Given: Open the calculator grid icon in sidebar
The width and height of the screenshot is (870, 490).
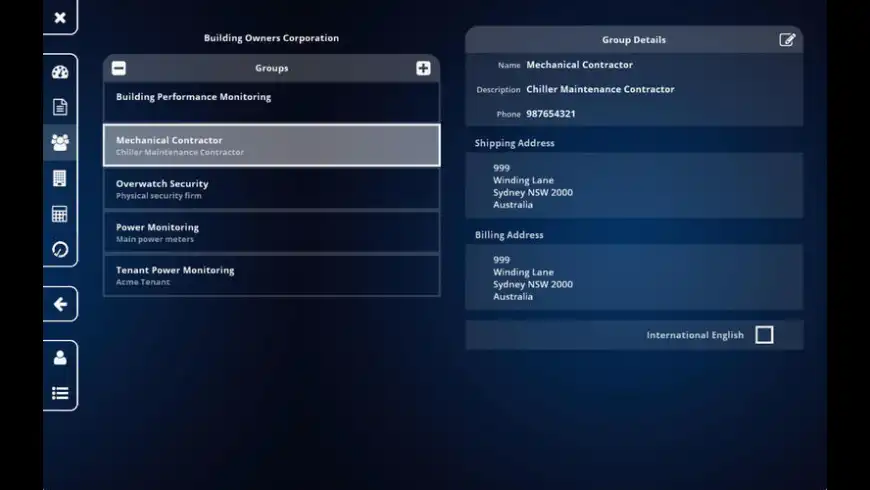Looking at the screenshot, I should pos(59,214).
